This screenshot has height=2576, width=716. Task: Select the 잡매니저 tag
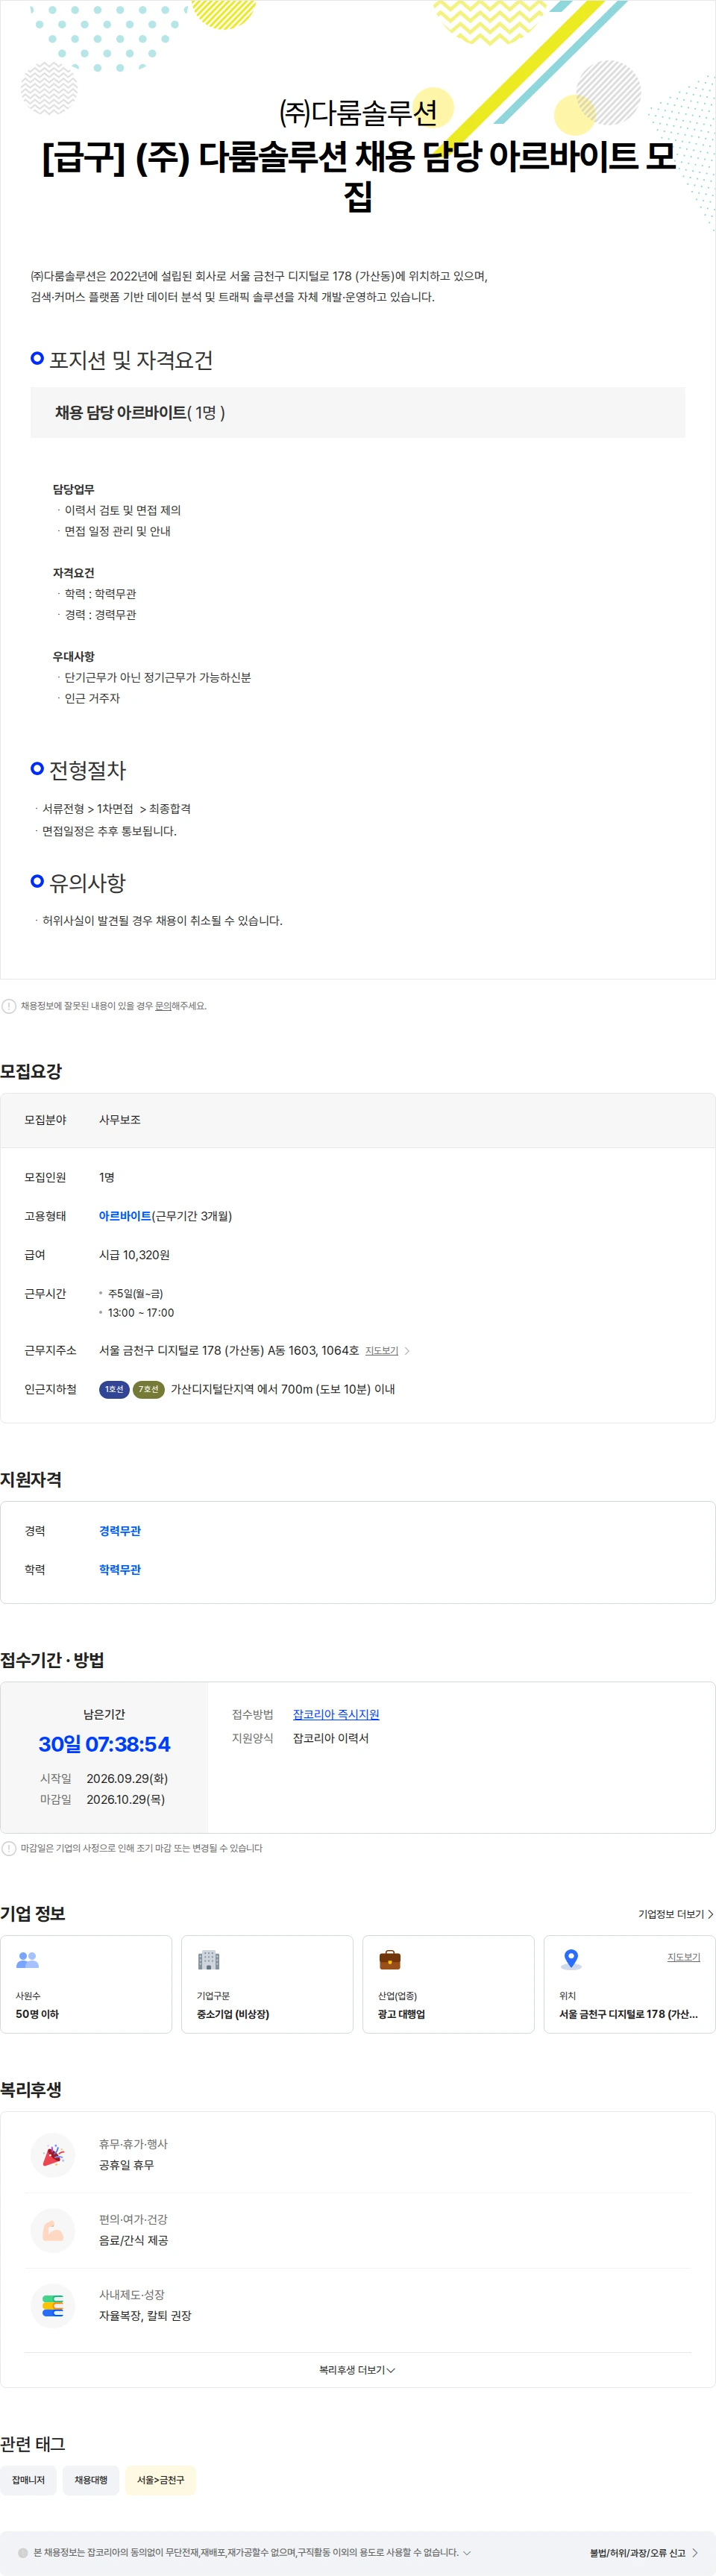(x=28, y=2480)
